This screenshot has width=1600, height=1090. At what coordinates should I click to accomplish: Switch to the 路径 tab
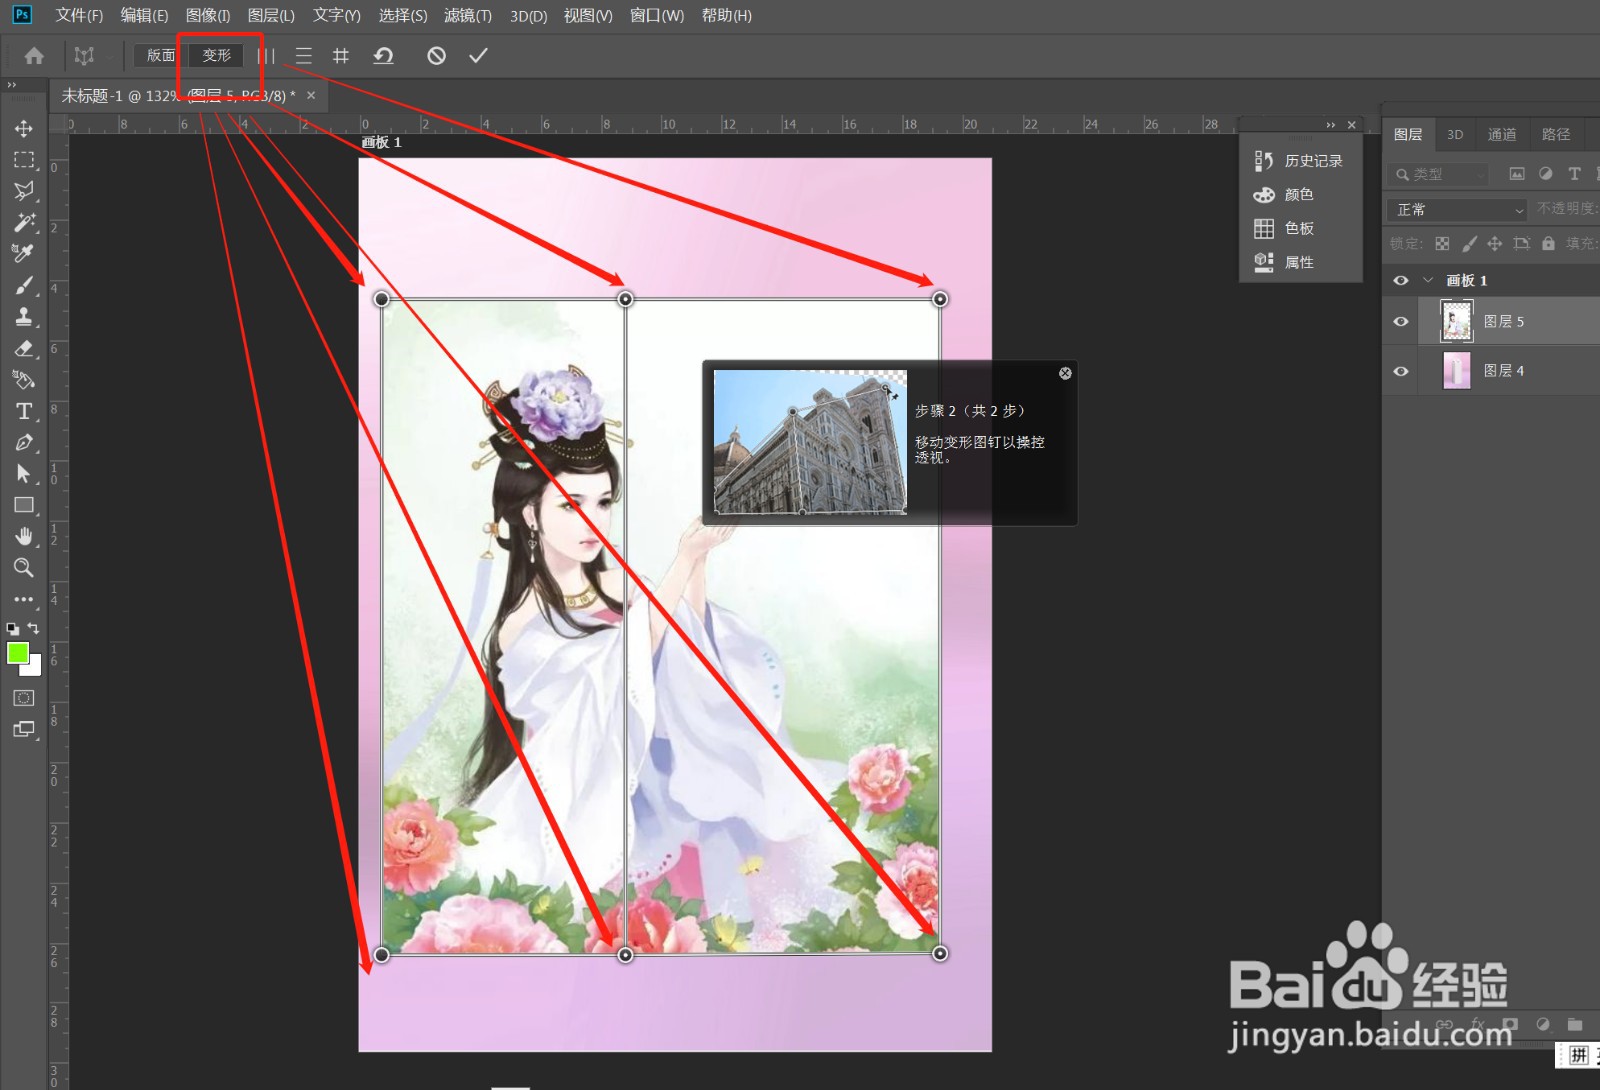pyautogui.click(x=1556, y=134)
